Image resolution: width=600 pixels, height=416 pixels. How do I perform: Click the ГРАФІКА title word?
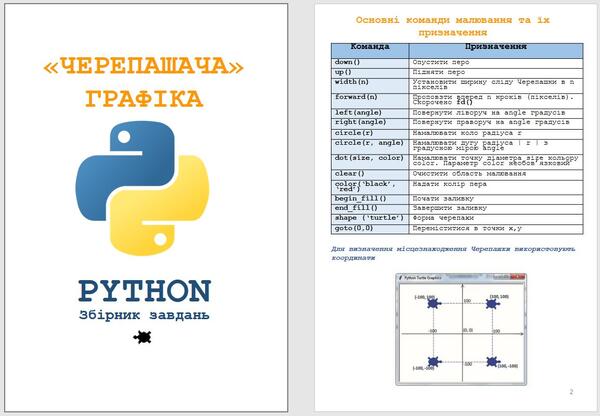pyautogui.click(x=143, y=99)
